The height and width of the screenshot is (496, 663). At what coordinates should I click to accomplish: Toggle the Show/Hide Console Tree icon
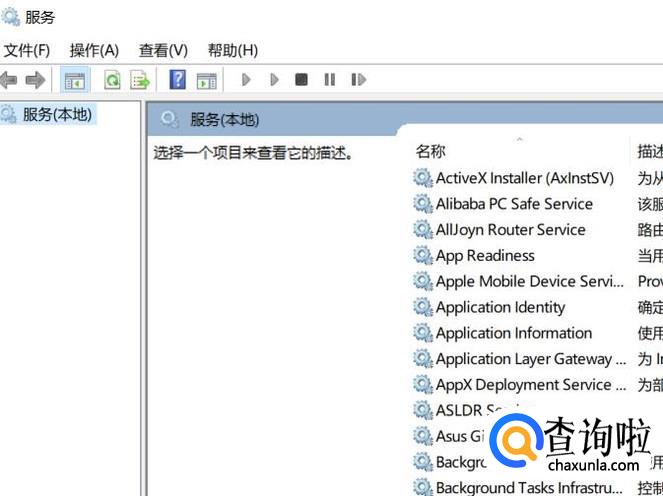coord(75,79)
